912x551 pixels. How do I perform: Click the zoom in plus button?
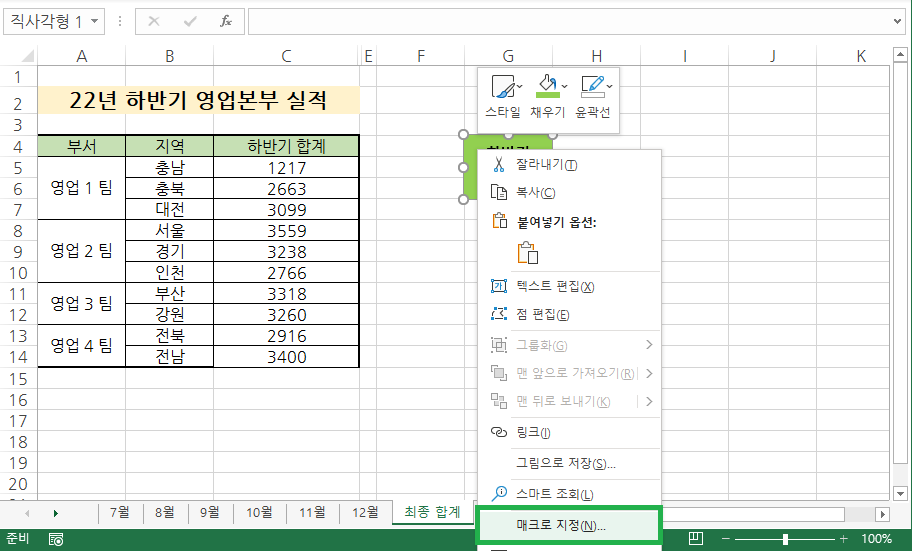[844, 539]
